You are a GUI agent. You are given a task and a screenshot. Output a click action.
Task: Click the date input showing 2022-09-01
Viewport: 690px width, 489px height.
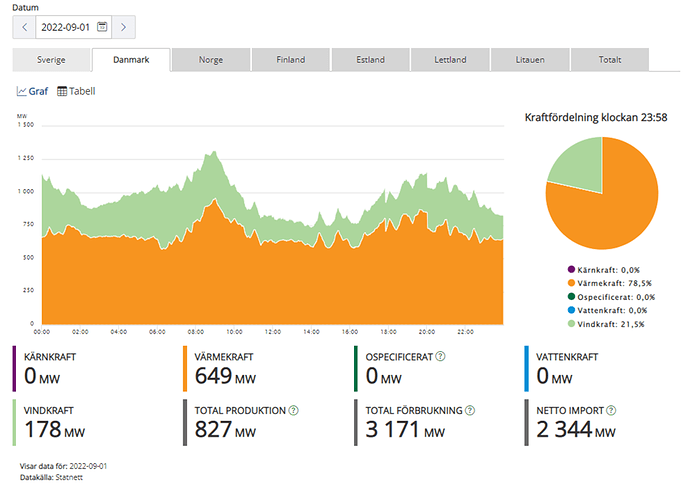pos(65,27)
